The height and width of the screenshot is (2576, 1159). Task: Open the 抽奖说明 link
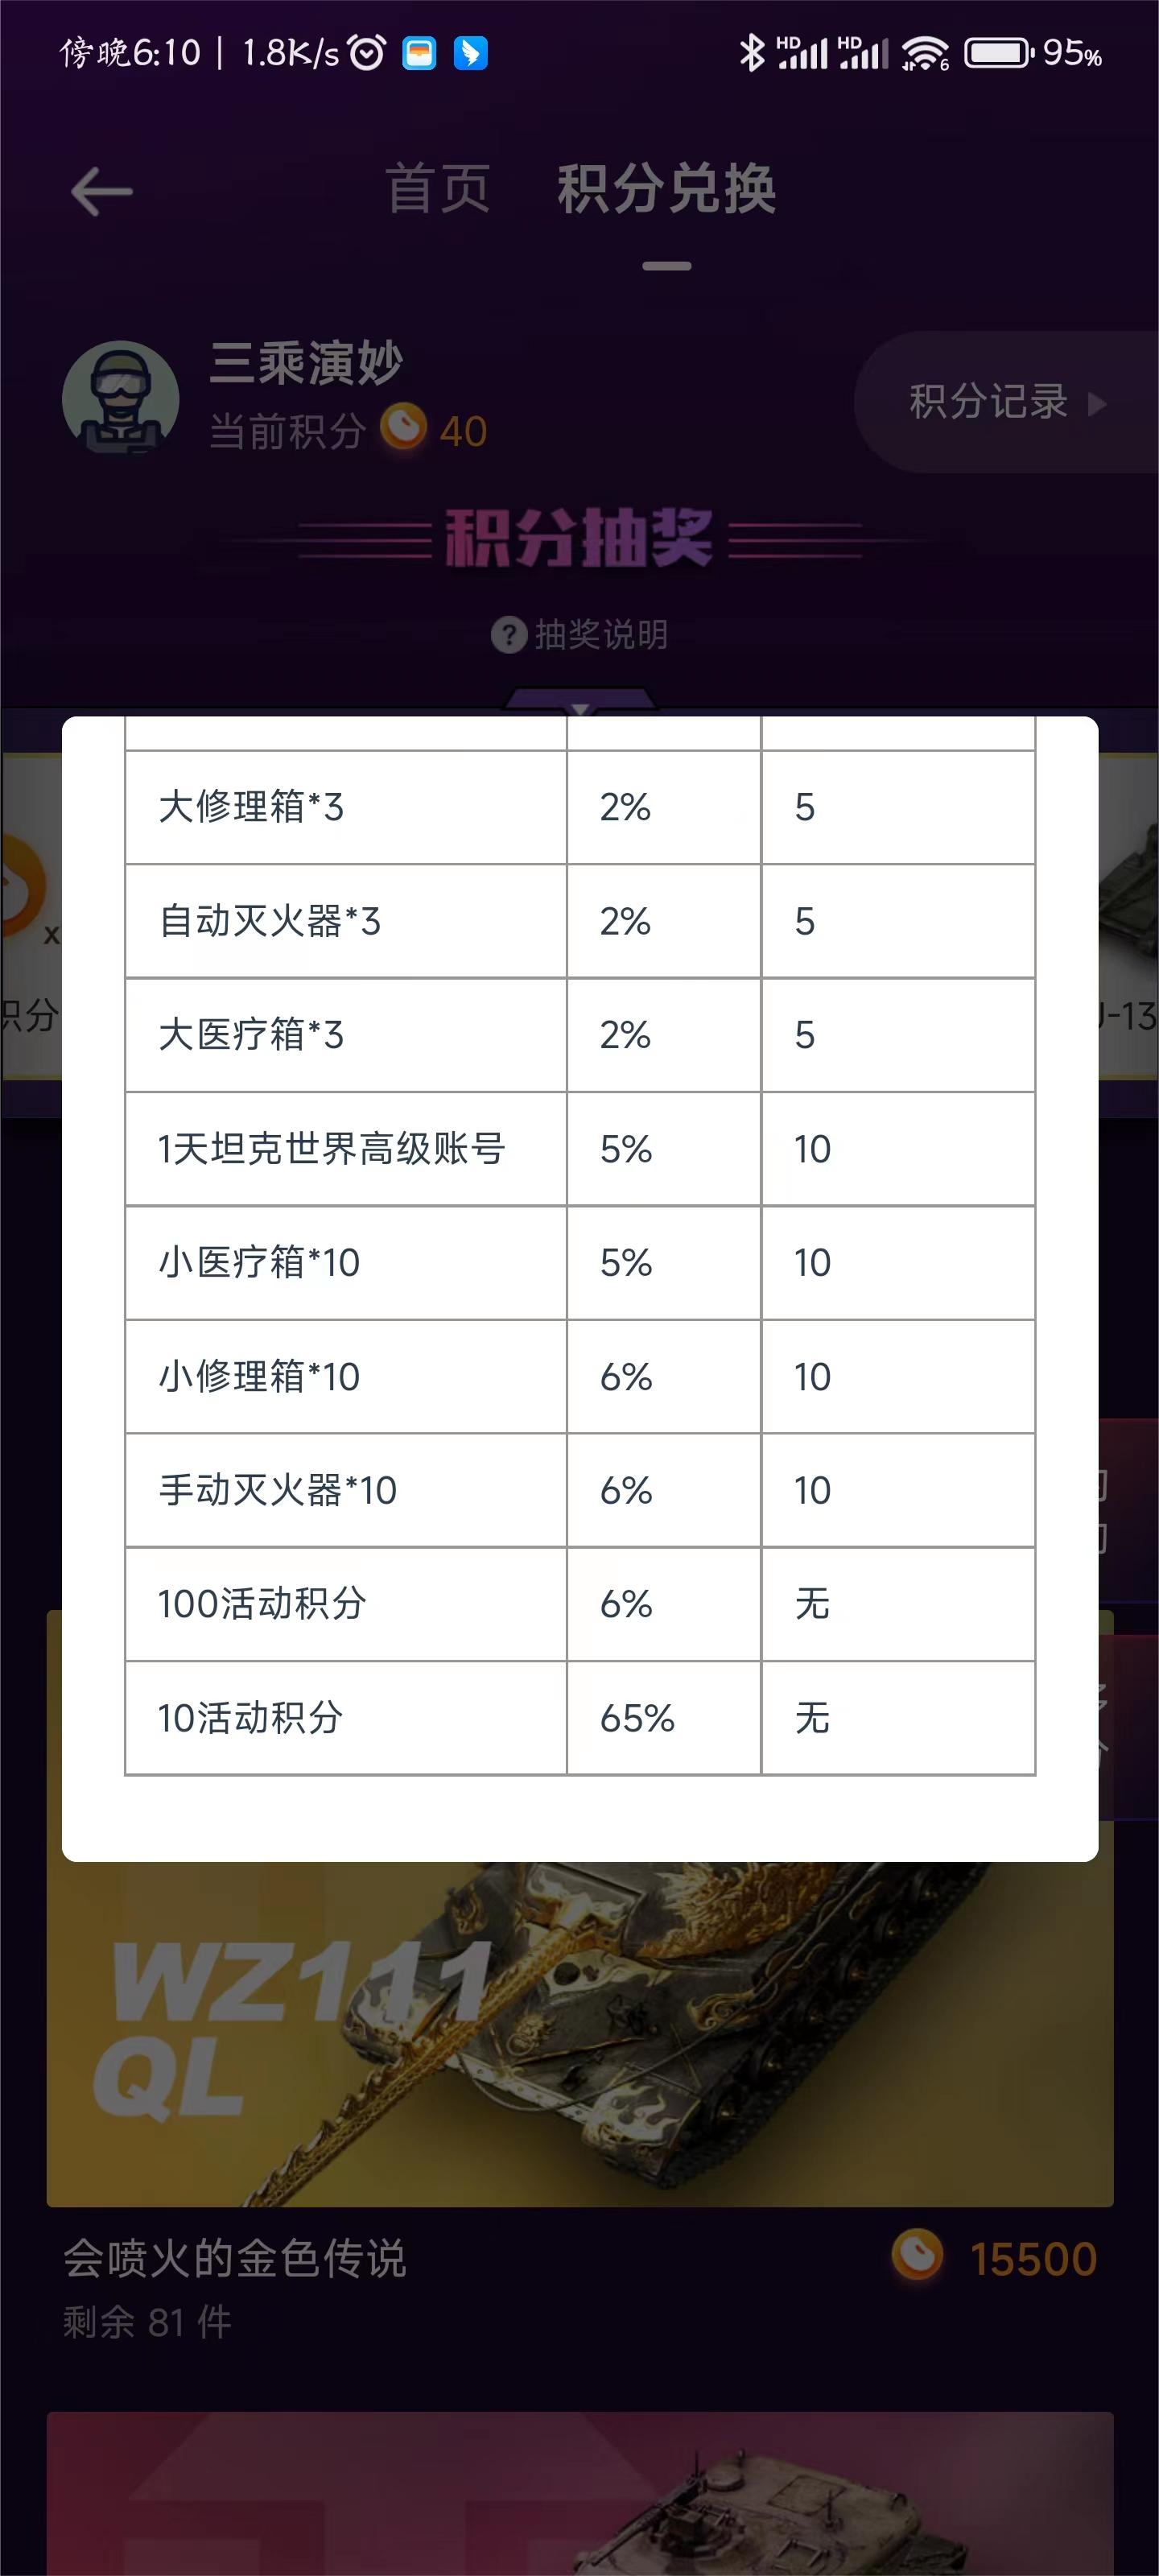pos(601,634)
